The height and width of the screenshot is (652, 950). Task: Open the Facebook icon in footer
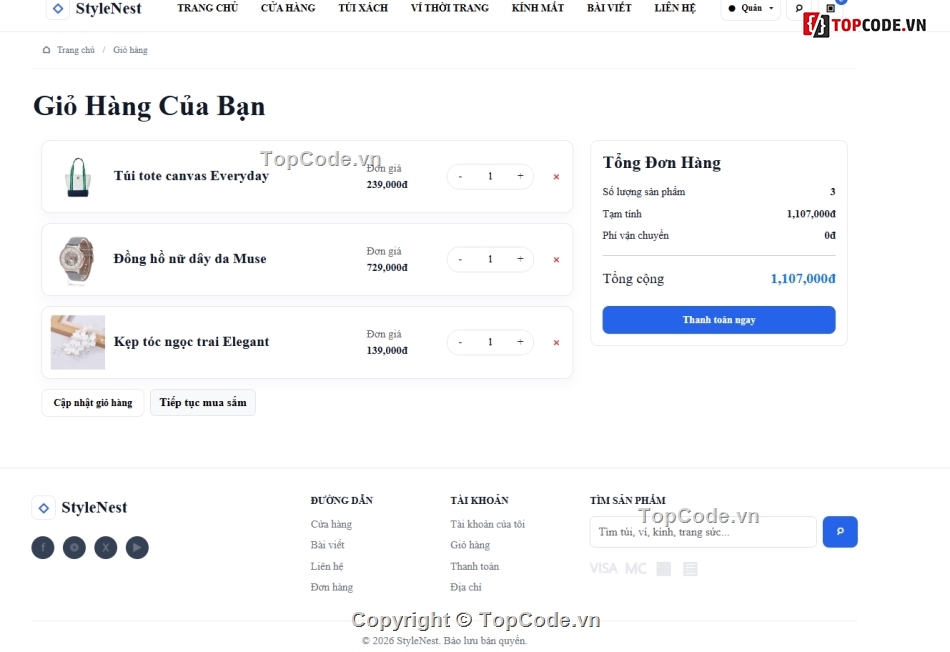pos(43,547)
